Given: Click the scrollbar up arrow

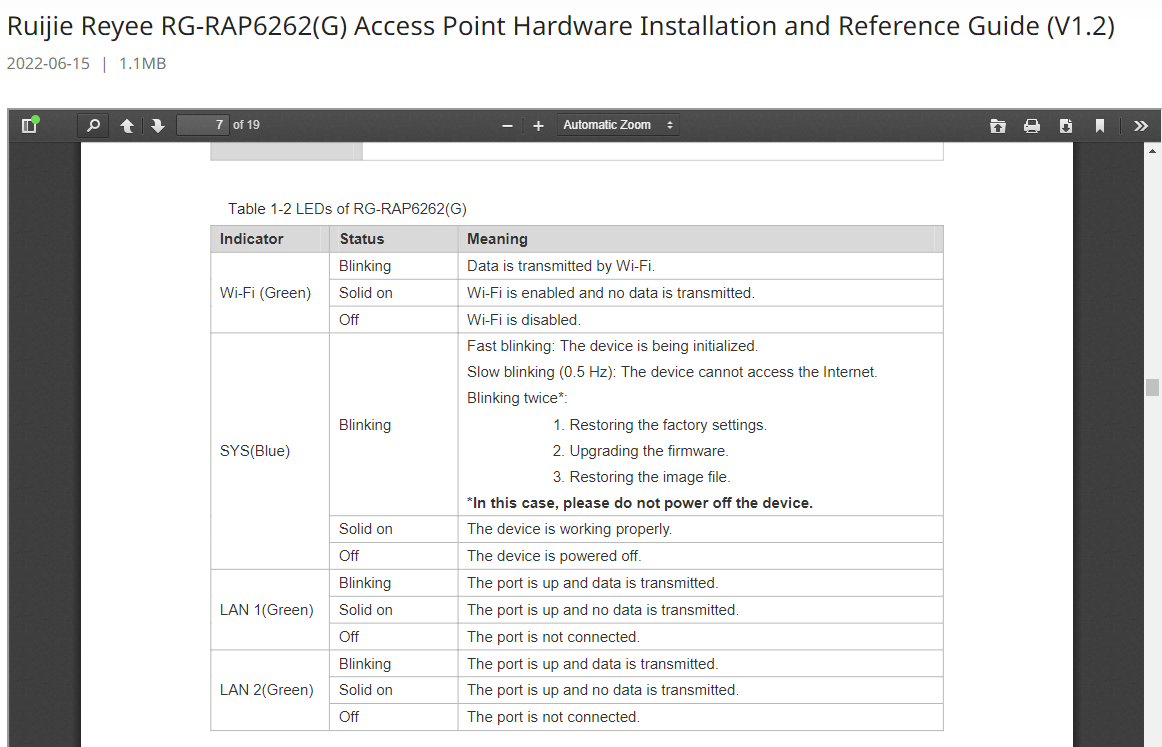Looking at the screenshot, I should [x=1152, y=150].
